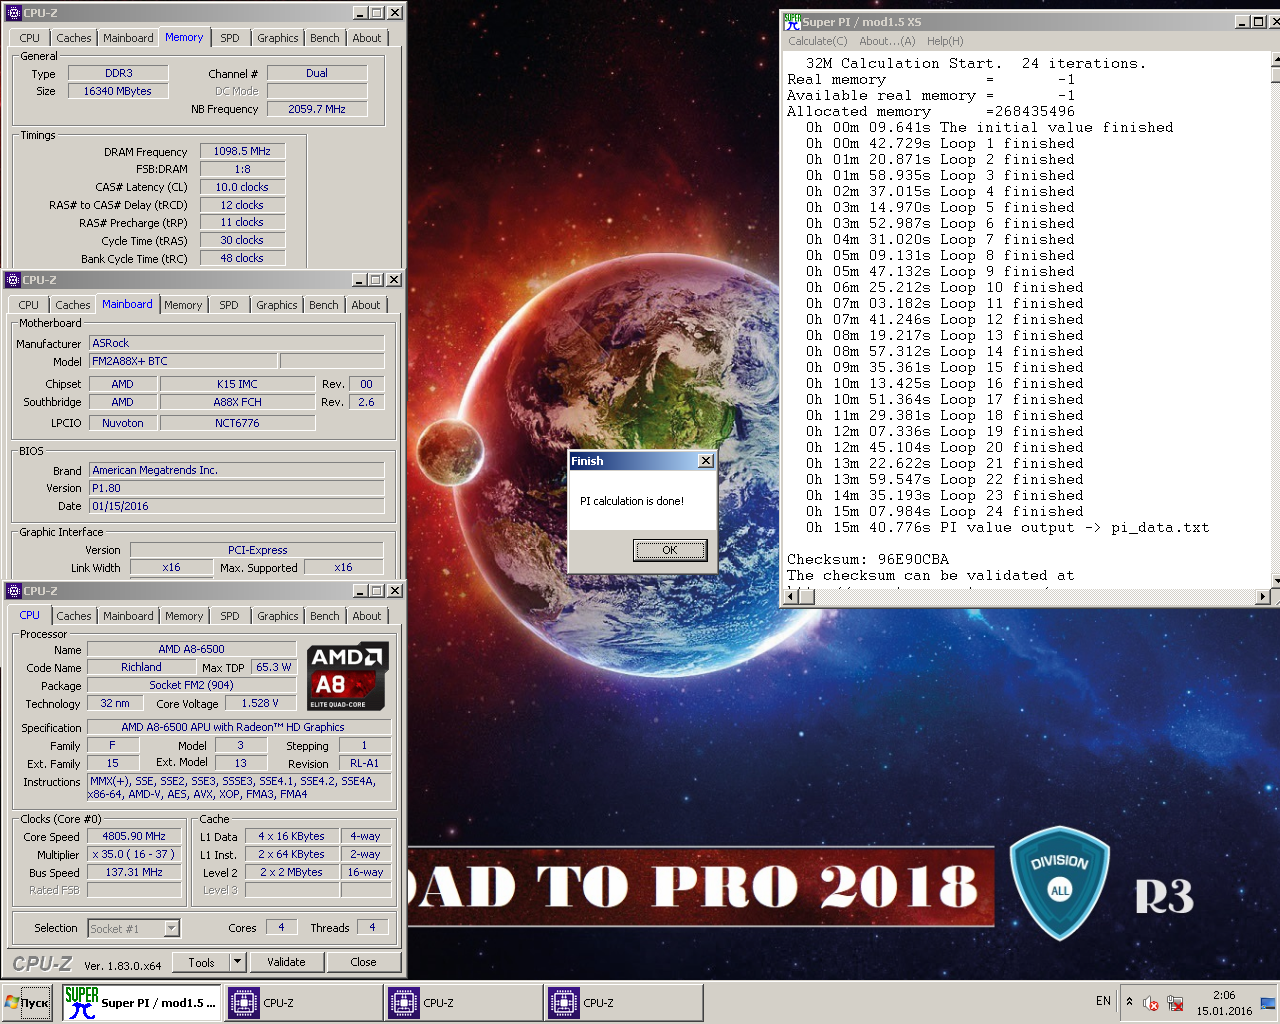This screenshot has width=1280, height=1024.
Task: Select the About tab in the bottom CPU-Z window
Action: pyautogui.click(x=367, y=616)
